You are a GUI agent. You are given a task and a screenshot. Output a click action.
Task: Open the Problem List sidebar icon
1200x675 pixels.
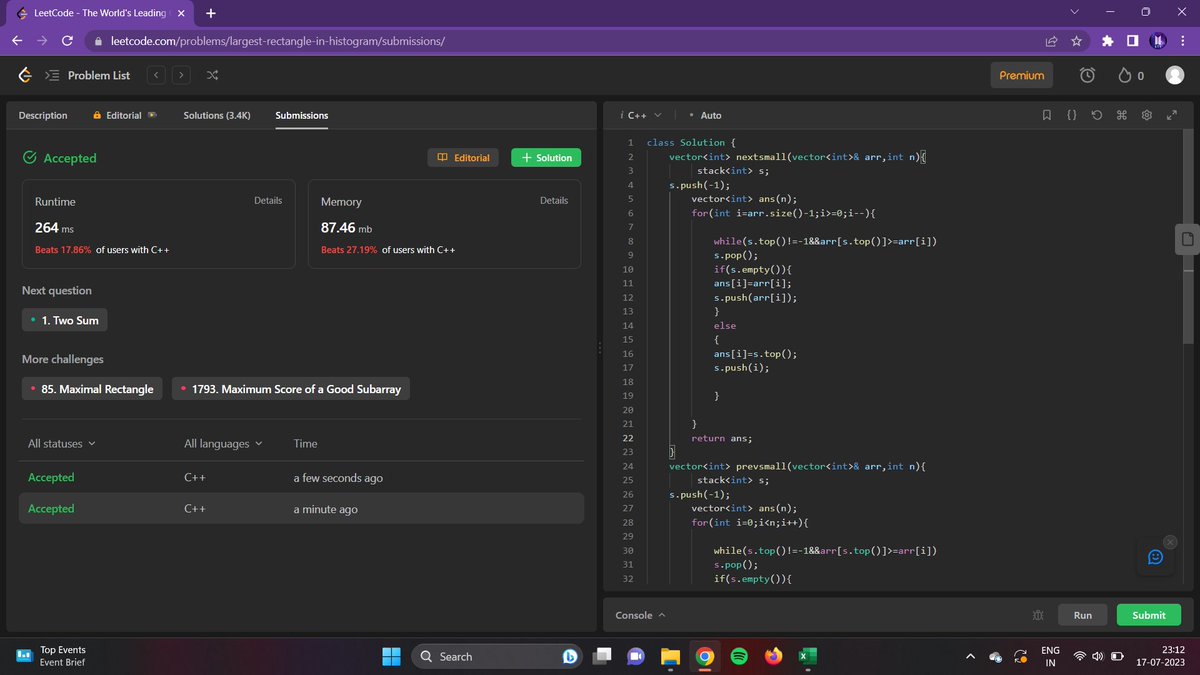click(x=51, y=75)
